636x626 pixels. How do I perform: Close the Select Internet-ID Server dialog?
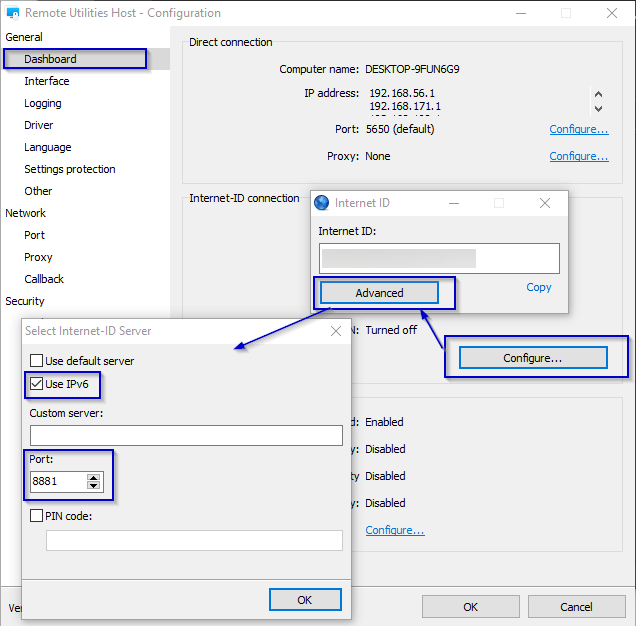pyautogui.click(x=335, y=331)
